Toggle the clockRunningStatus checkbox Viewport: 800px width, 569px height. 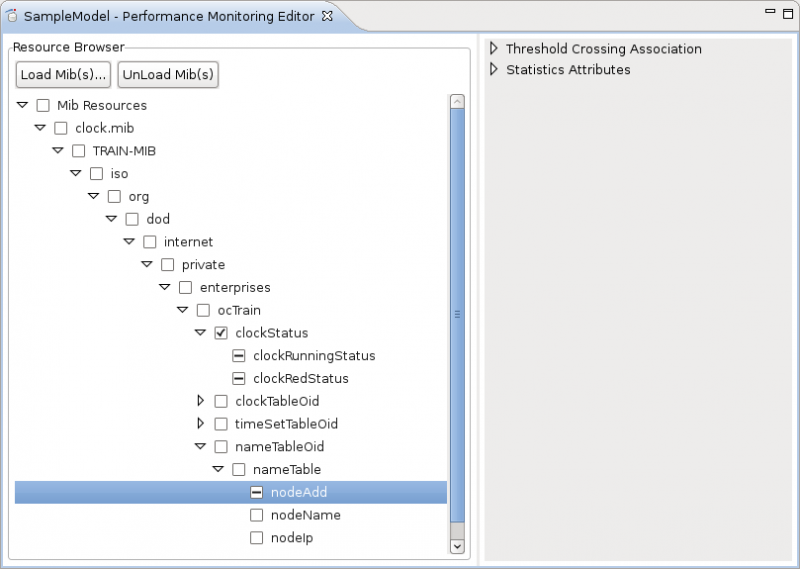239,356
